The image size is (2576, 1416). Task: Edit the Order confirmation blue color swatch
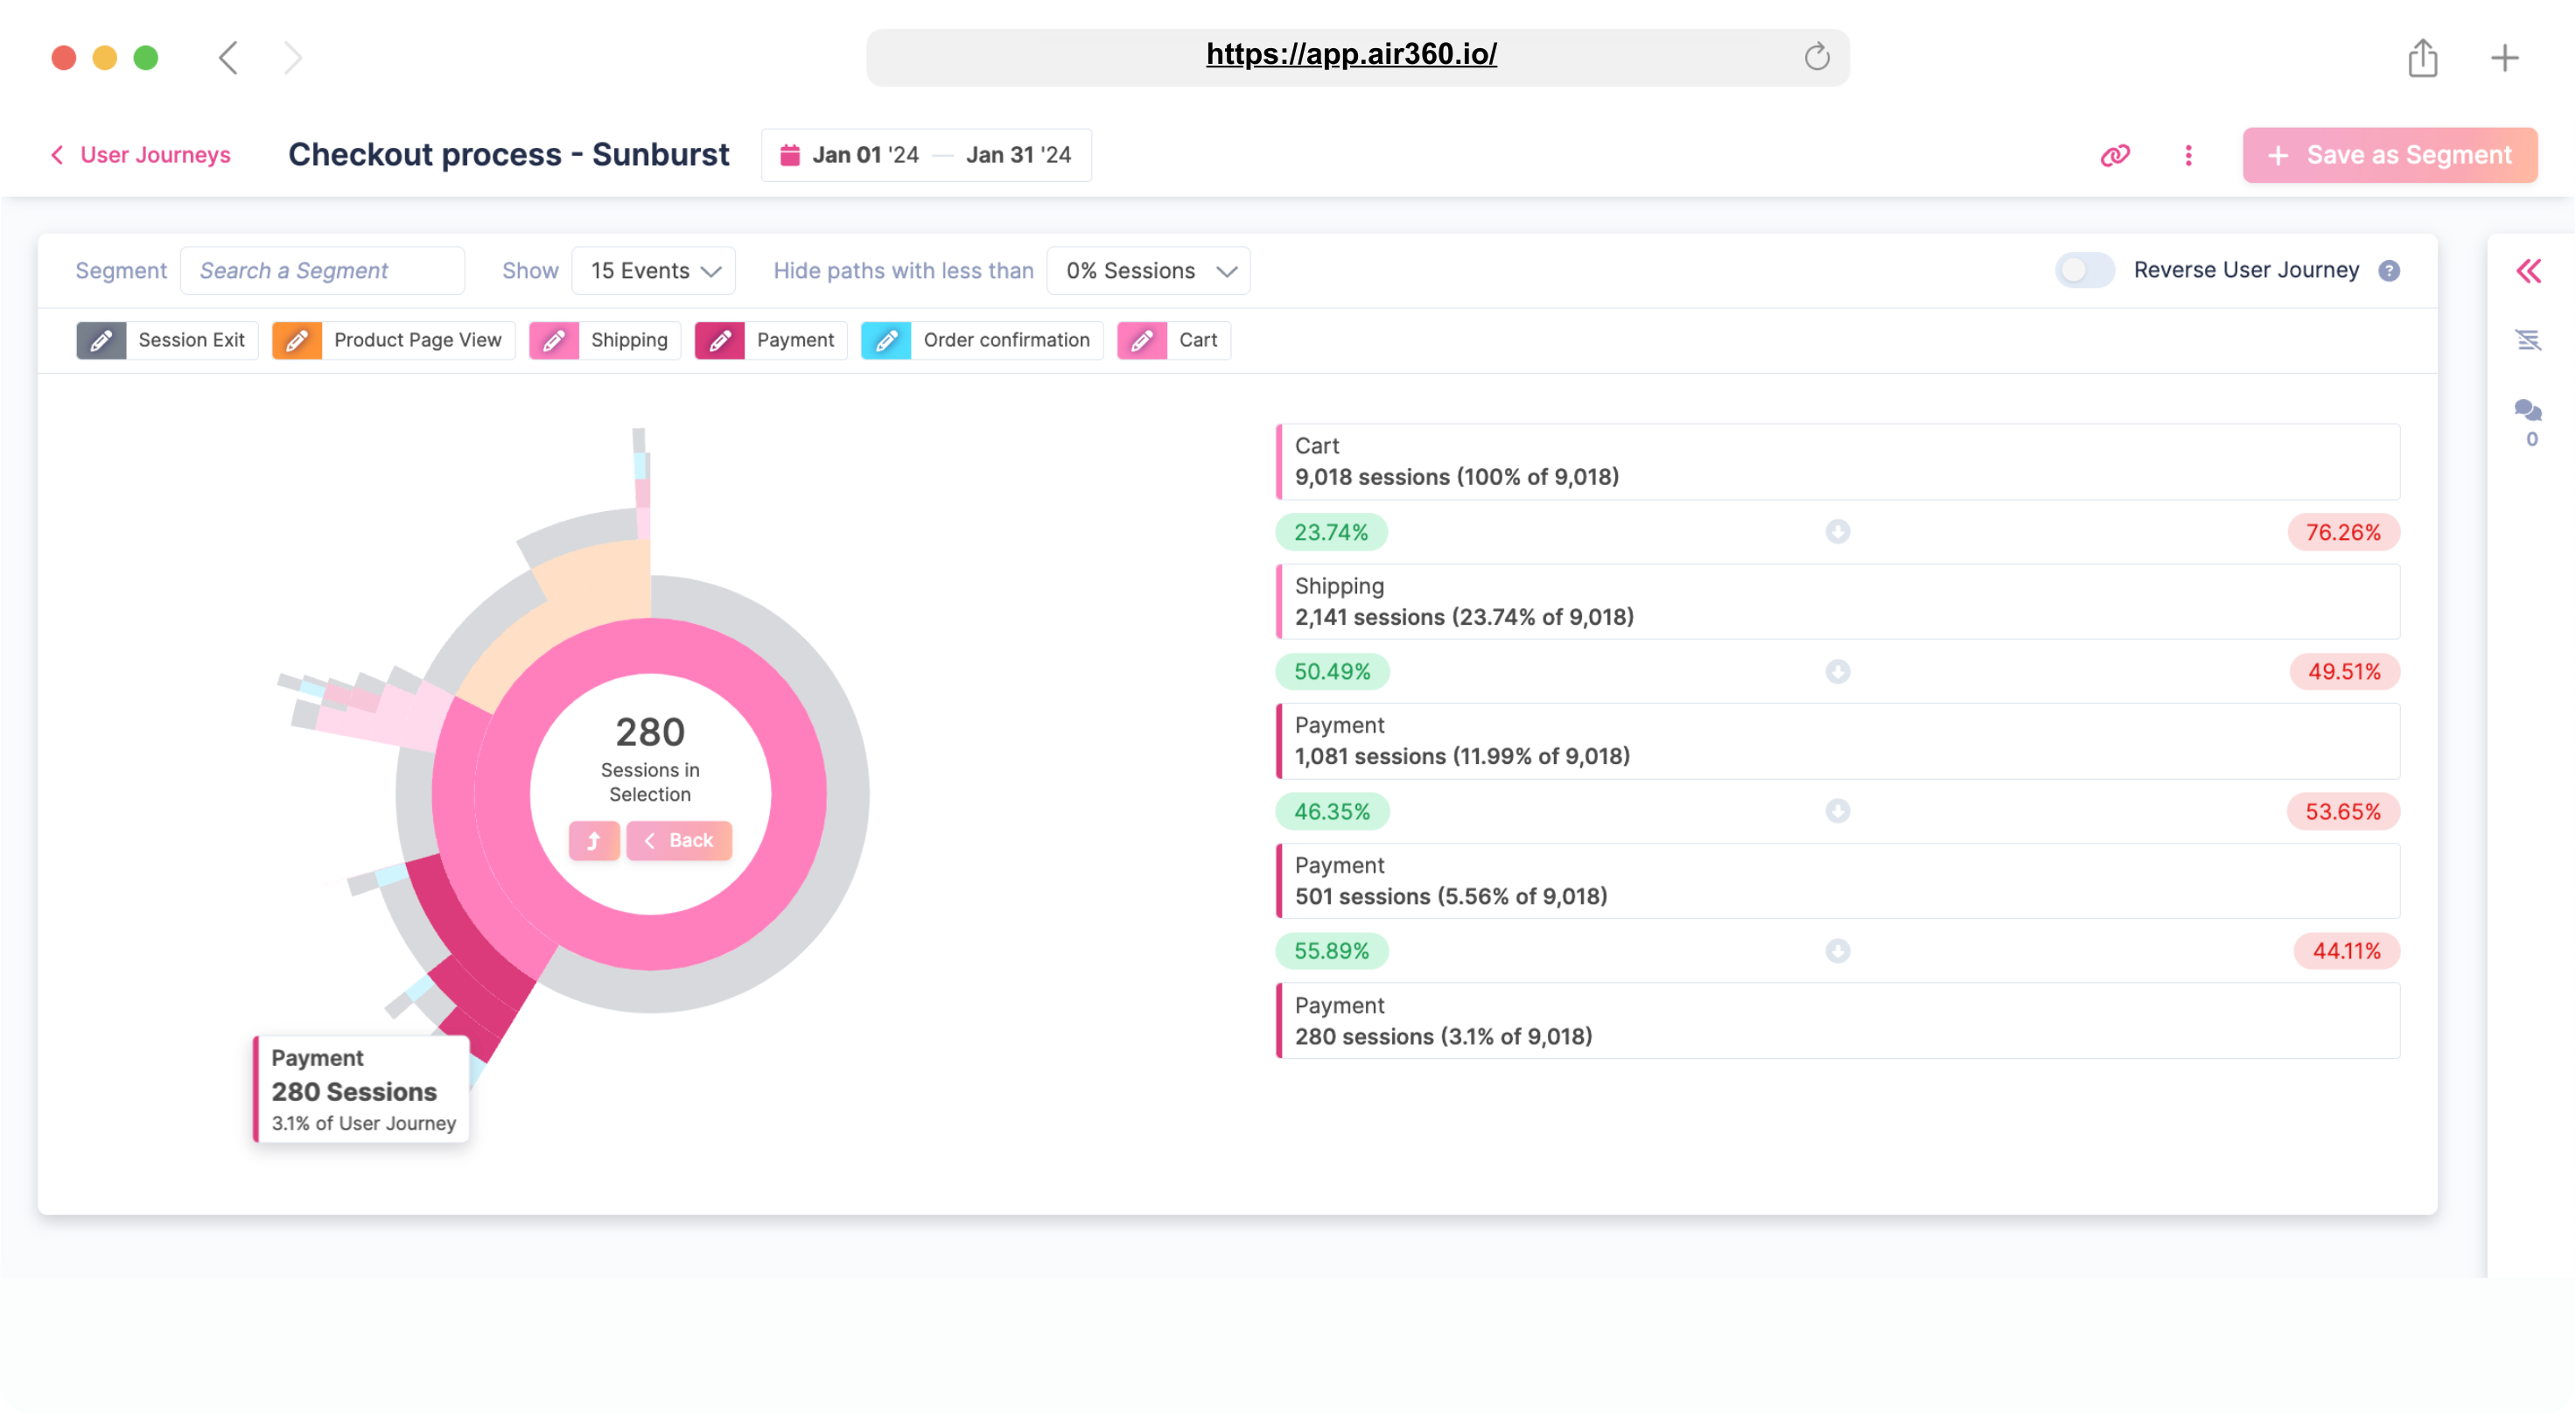[x=886, y=341]
